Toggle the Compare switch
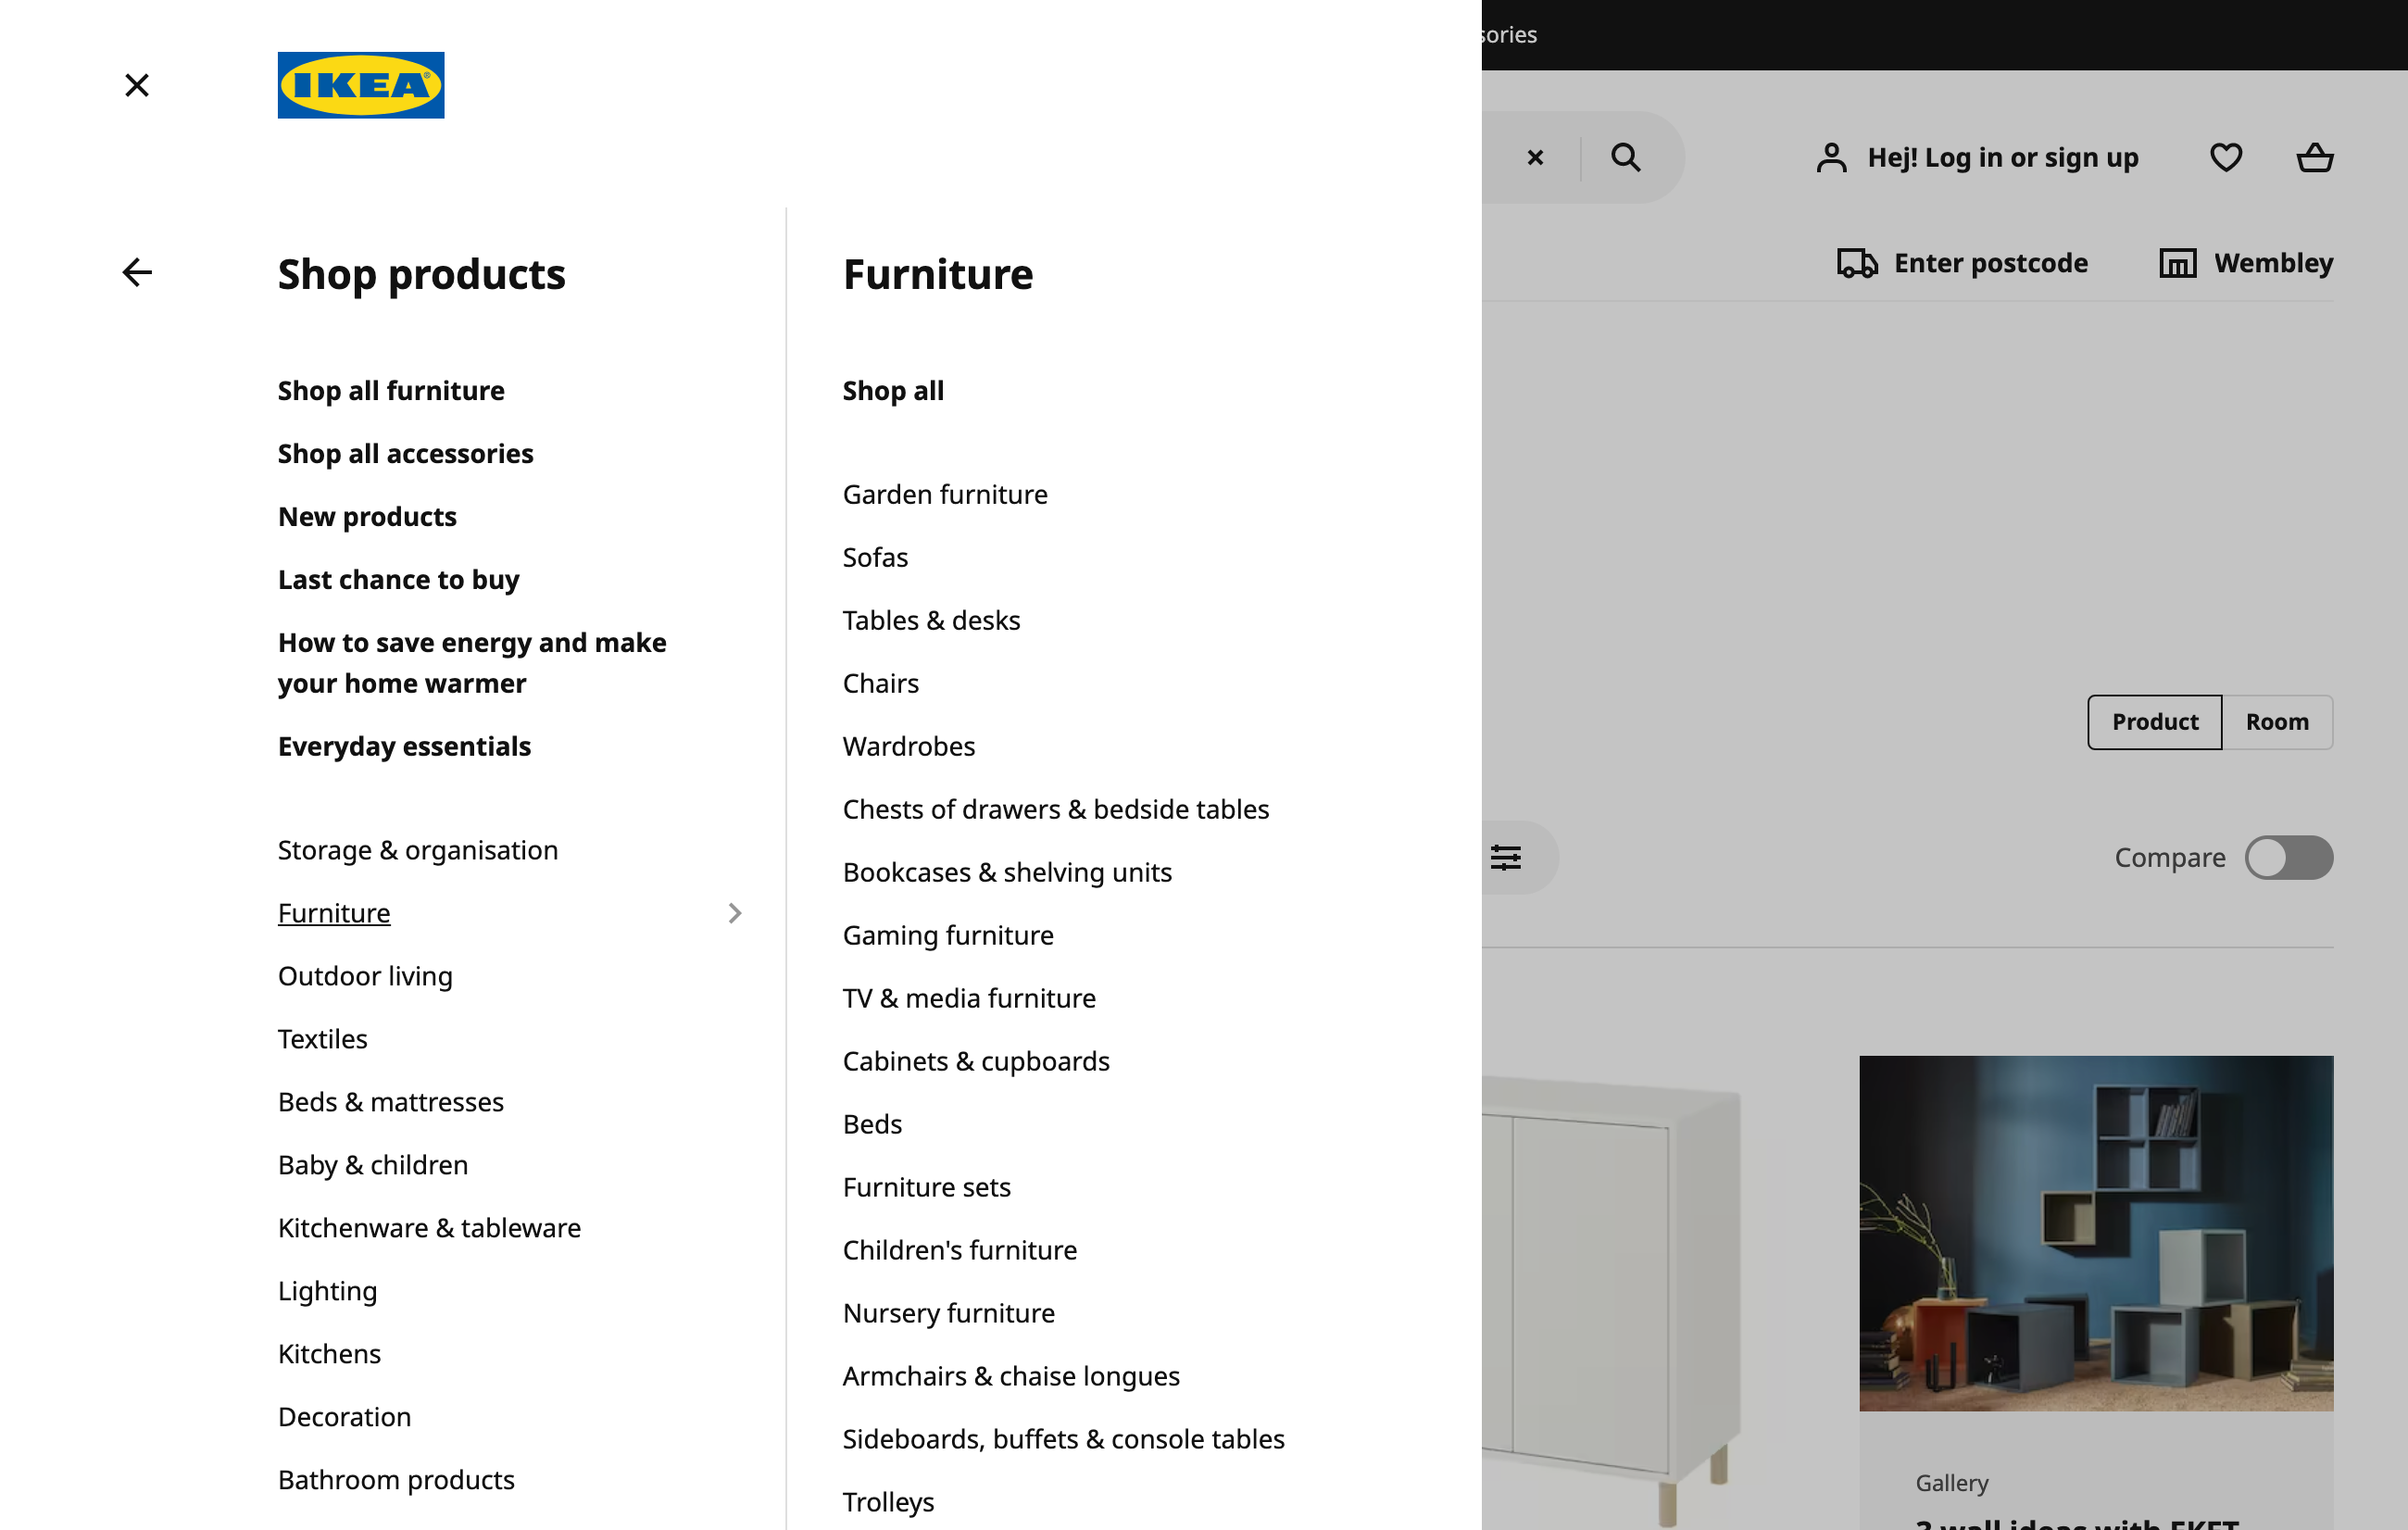This screenshot has width=2408, height=1530. pyautogui.click(x=2290, y=858)
